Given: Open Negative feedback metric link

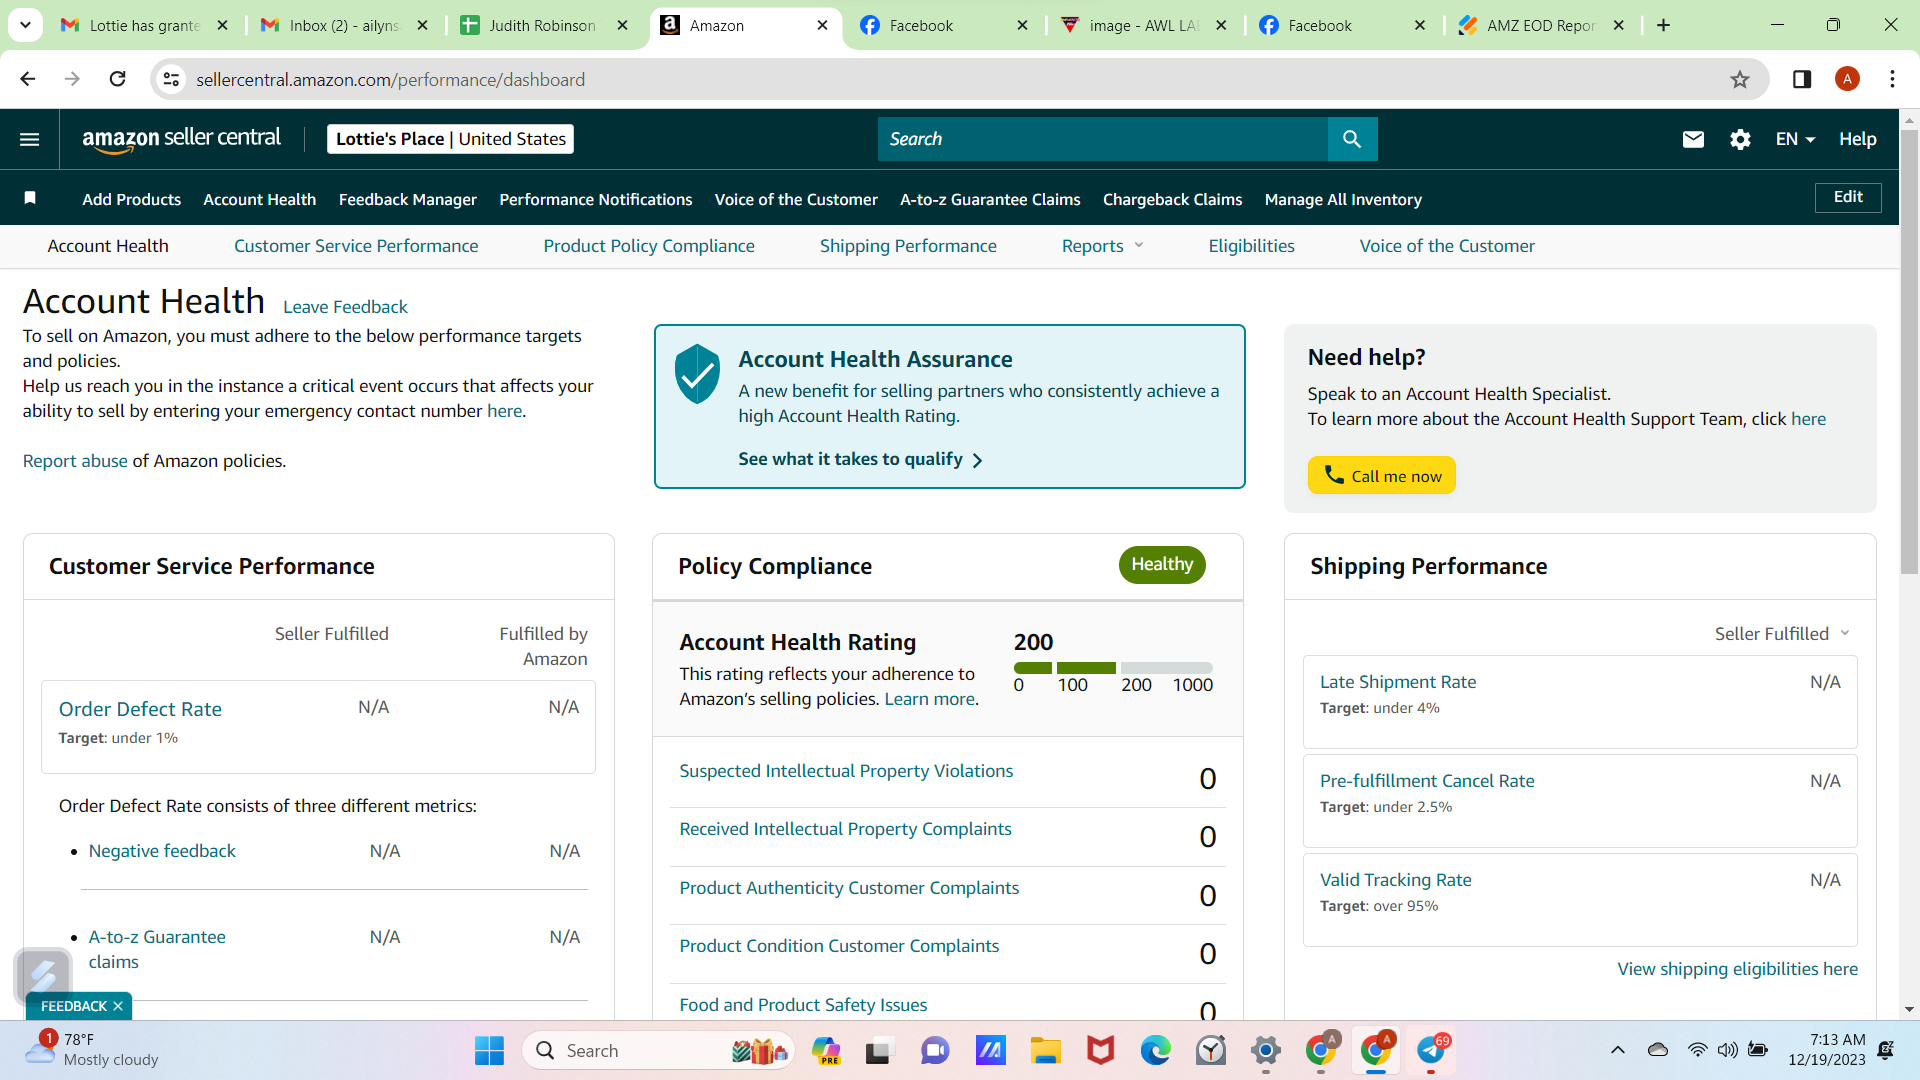Looking at the screenshot, I should [x=162, y=851].
